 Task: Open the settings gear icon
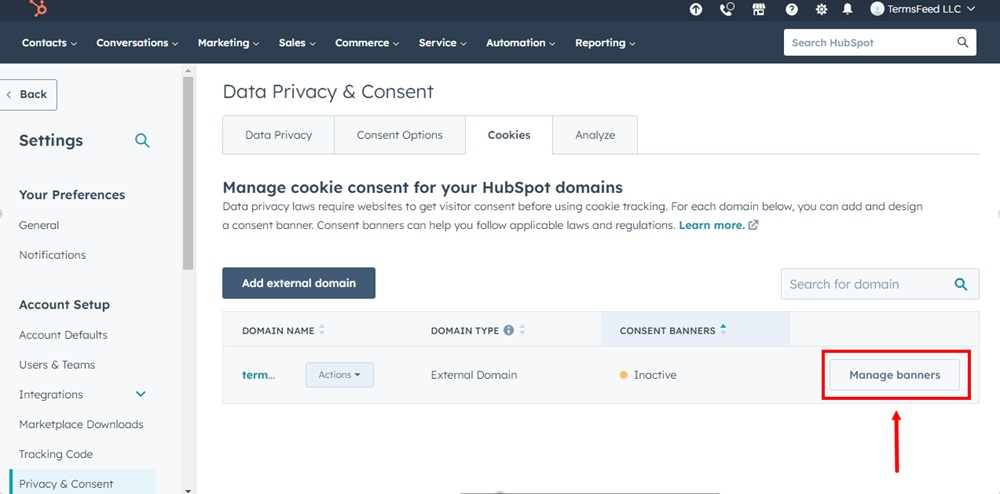(821, 10)
